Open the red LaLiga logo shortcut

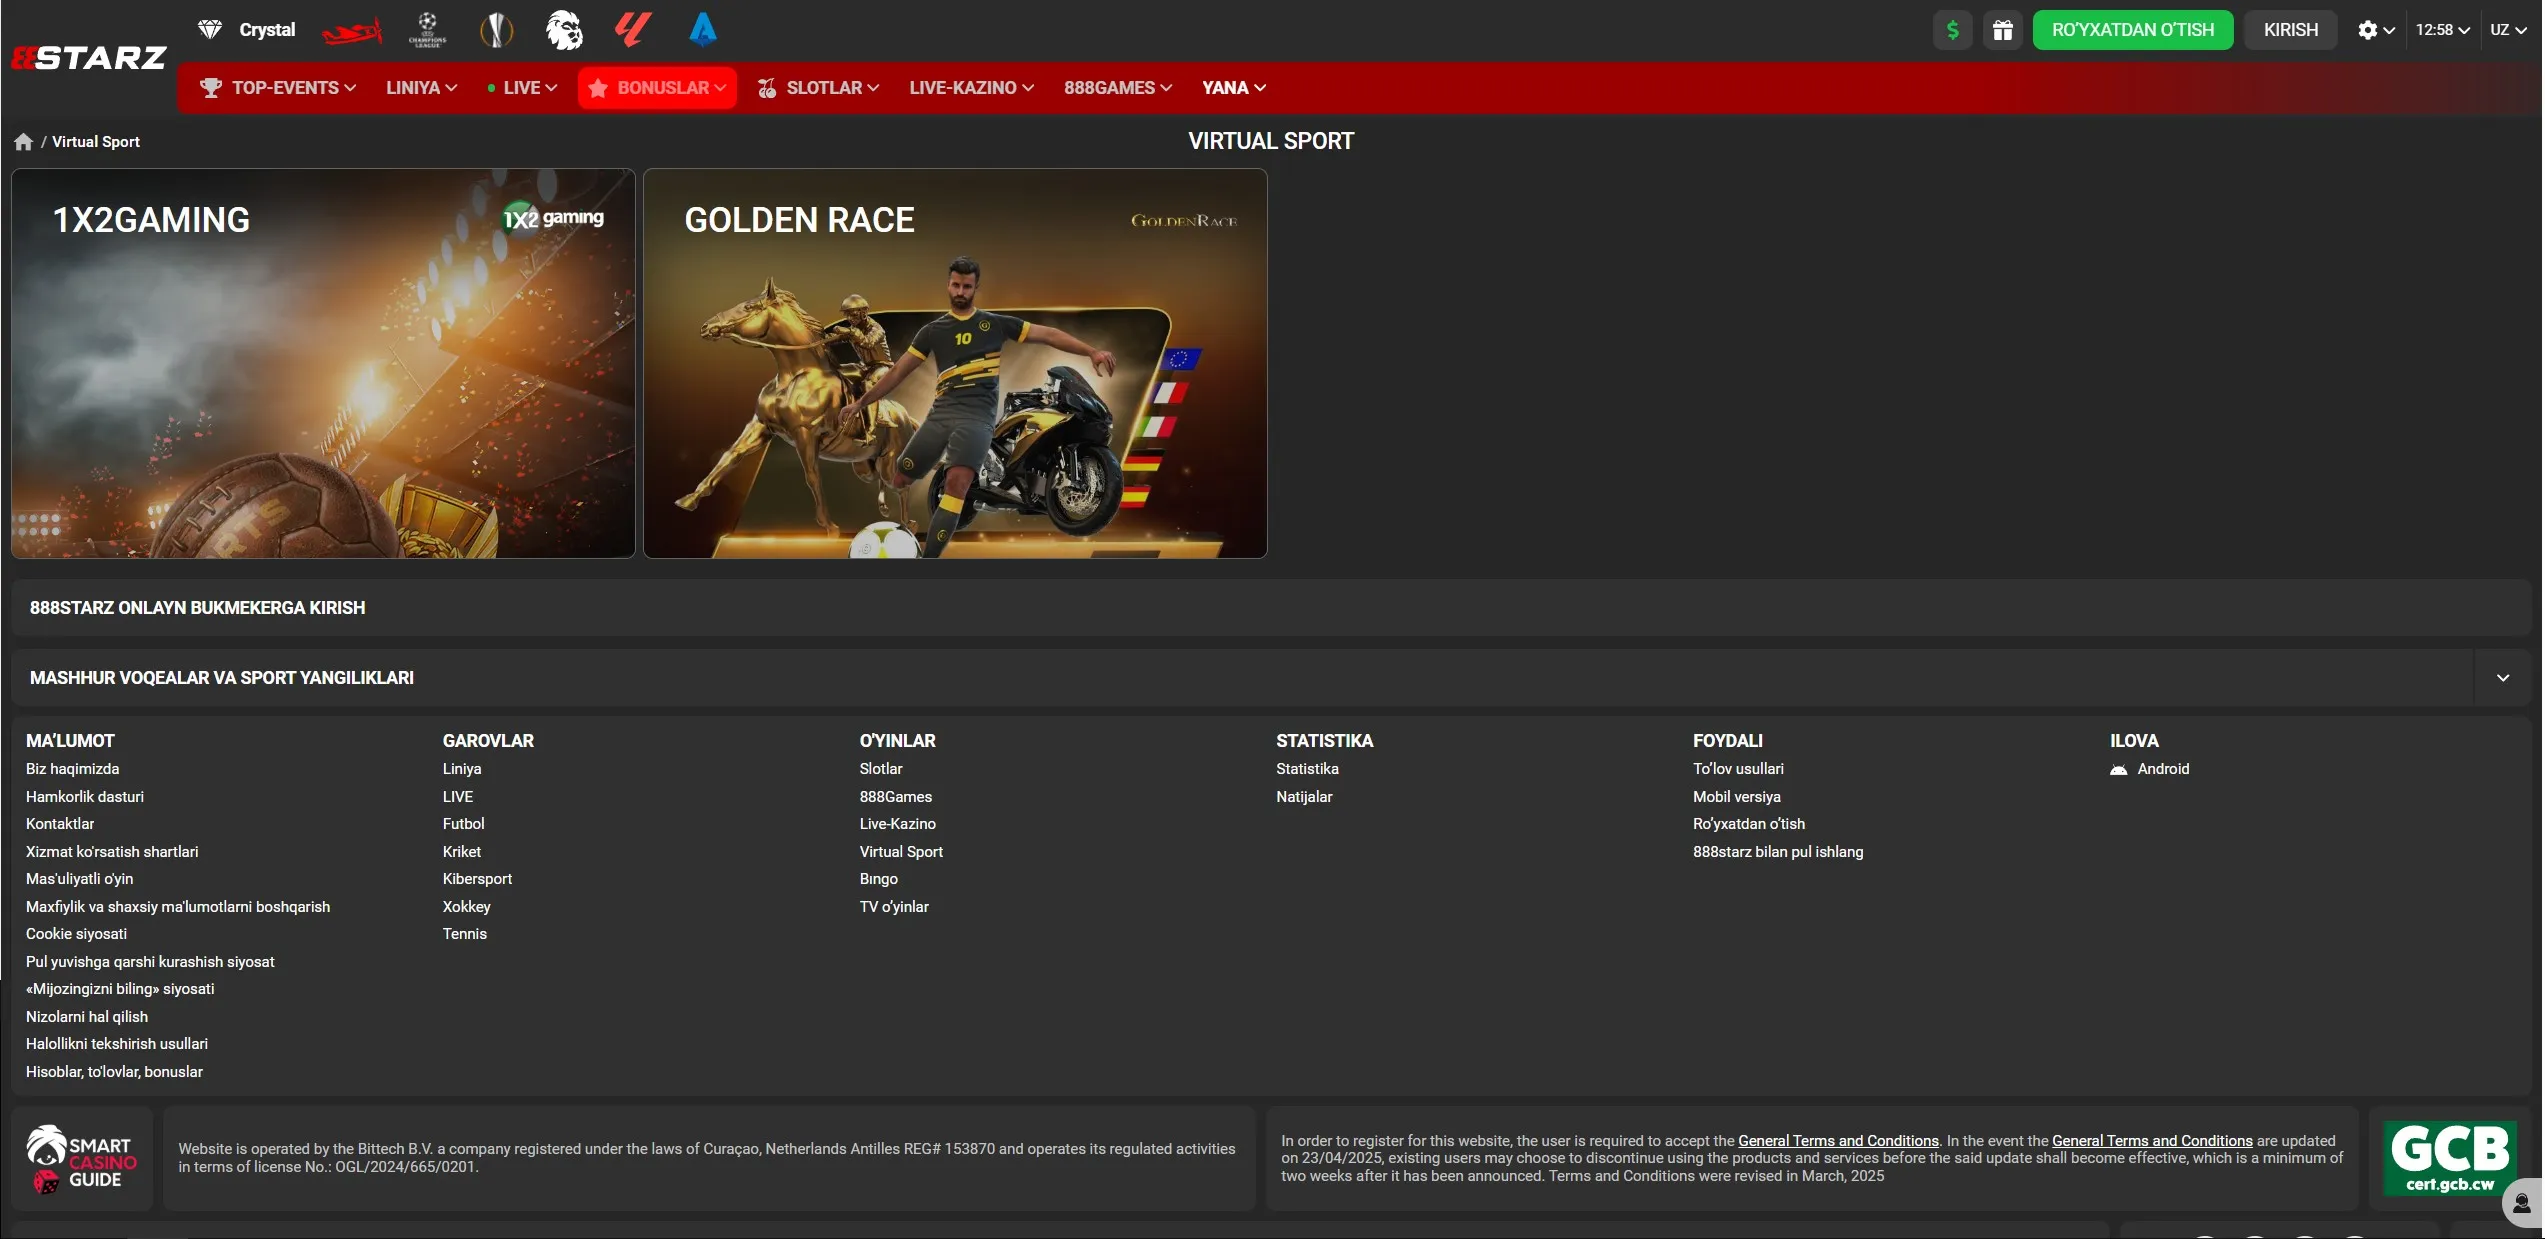(632, 30)
